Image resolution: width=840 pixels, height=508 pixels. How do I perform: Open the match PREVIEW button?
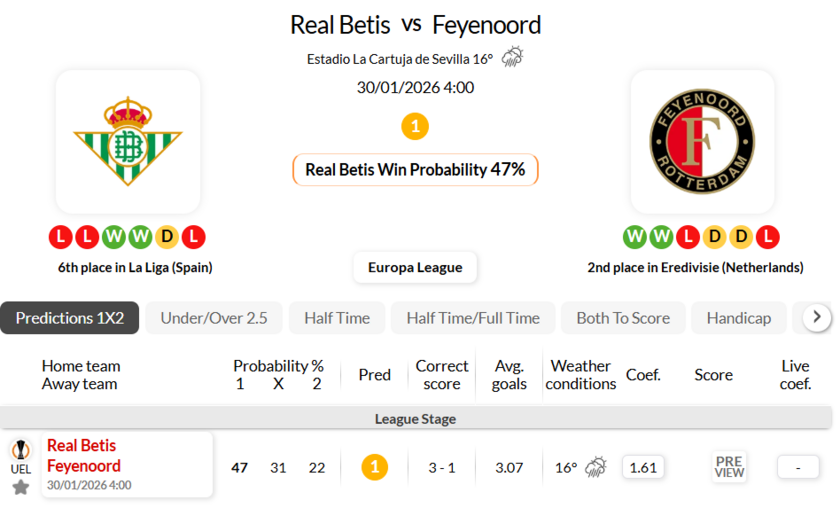729,467
